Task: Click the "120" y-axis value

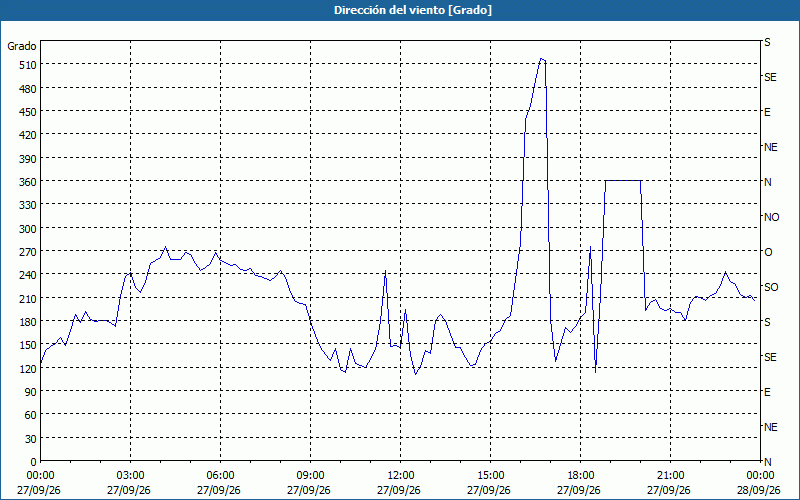Action: tap(28, 368)
